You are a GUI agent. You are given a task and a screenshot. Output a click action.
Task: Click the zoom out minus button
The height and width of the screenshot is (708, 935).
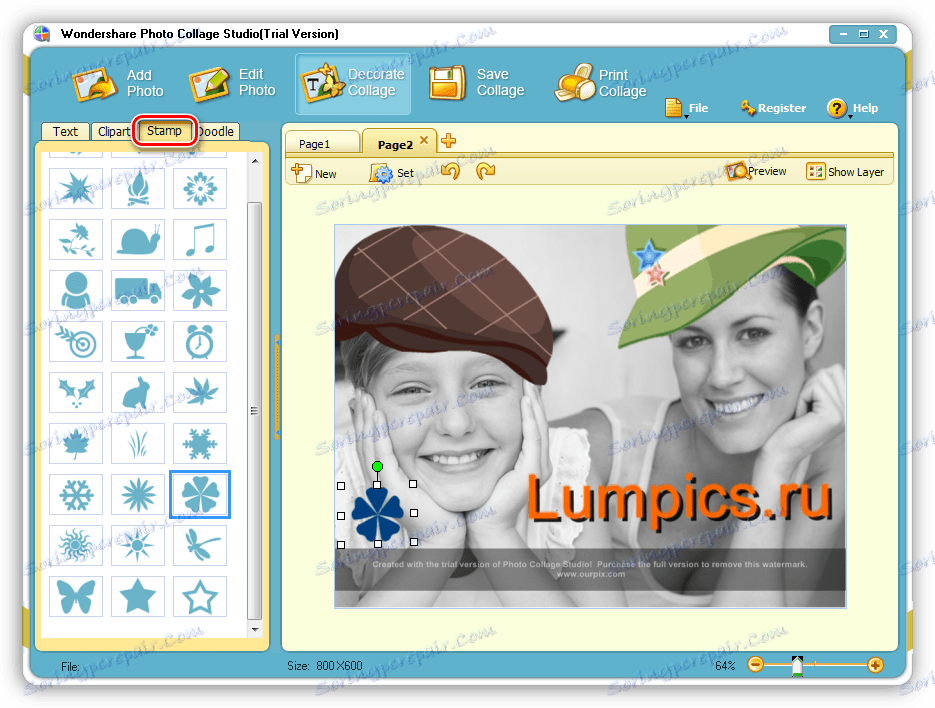point(756,664)
